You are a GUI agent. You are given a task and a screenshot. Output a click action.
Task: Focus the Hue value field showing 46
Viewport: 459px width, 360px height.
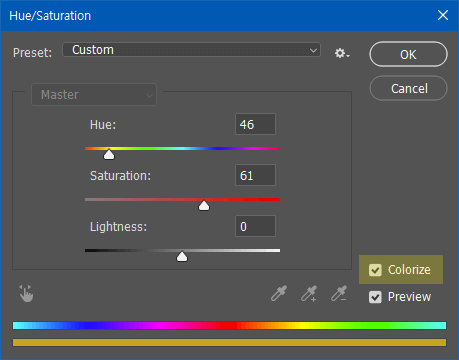pyautogui.click(x=255, y=124)
